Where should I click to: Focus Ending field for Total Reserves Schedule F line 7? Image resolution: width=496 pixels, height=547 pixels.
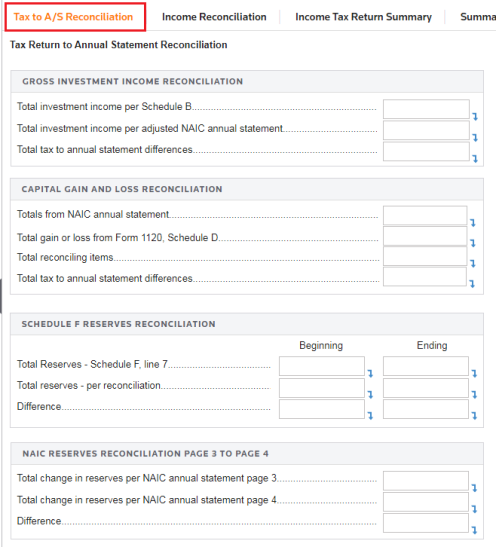coord(426,366)
